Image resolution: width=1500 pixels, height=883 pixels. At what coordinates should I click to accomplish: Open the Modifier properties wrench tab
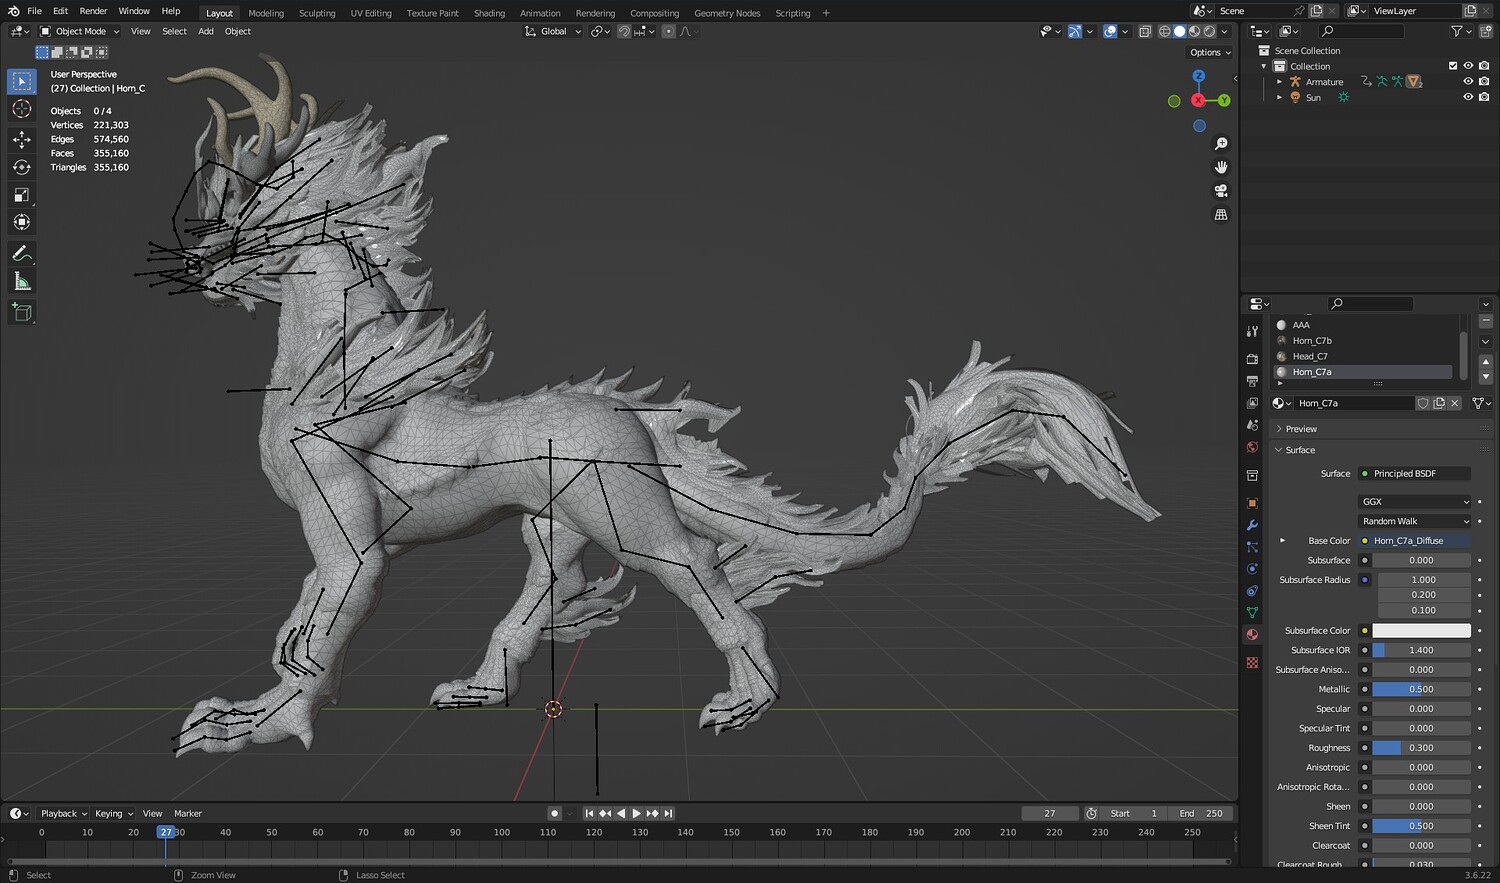point(1252,525)
